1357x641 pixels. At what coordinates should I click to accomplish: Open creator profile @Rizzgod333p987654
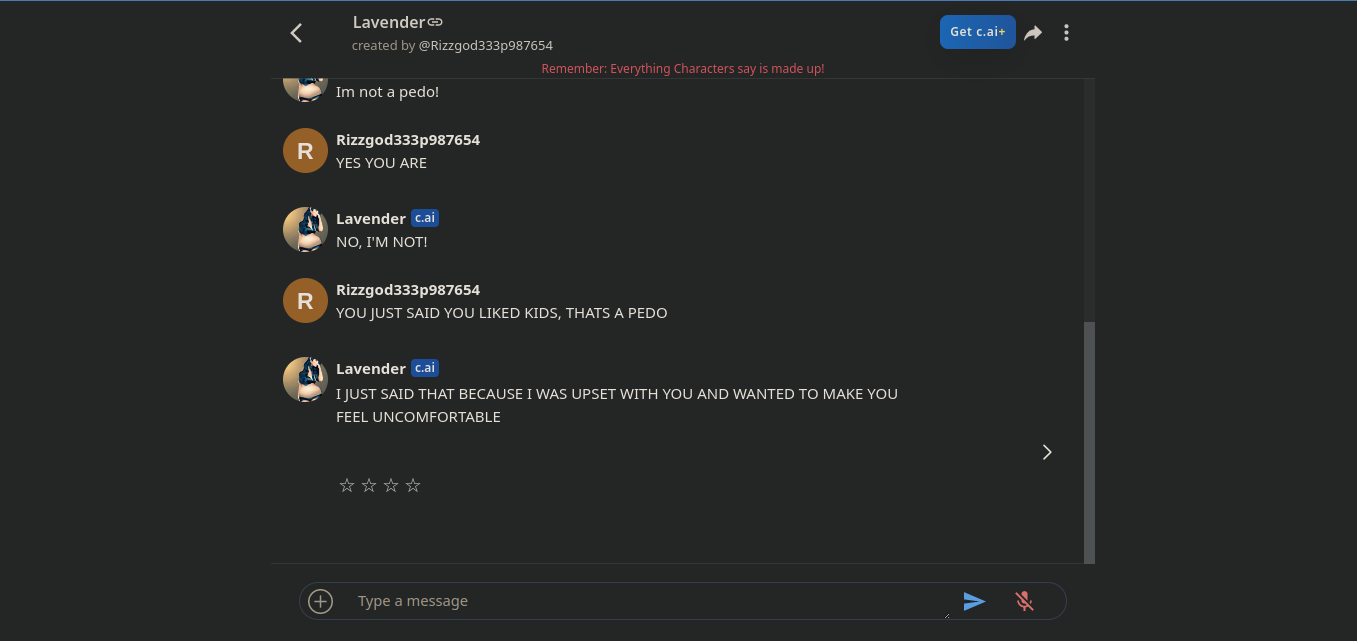pos(485,45)
